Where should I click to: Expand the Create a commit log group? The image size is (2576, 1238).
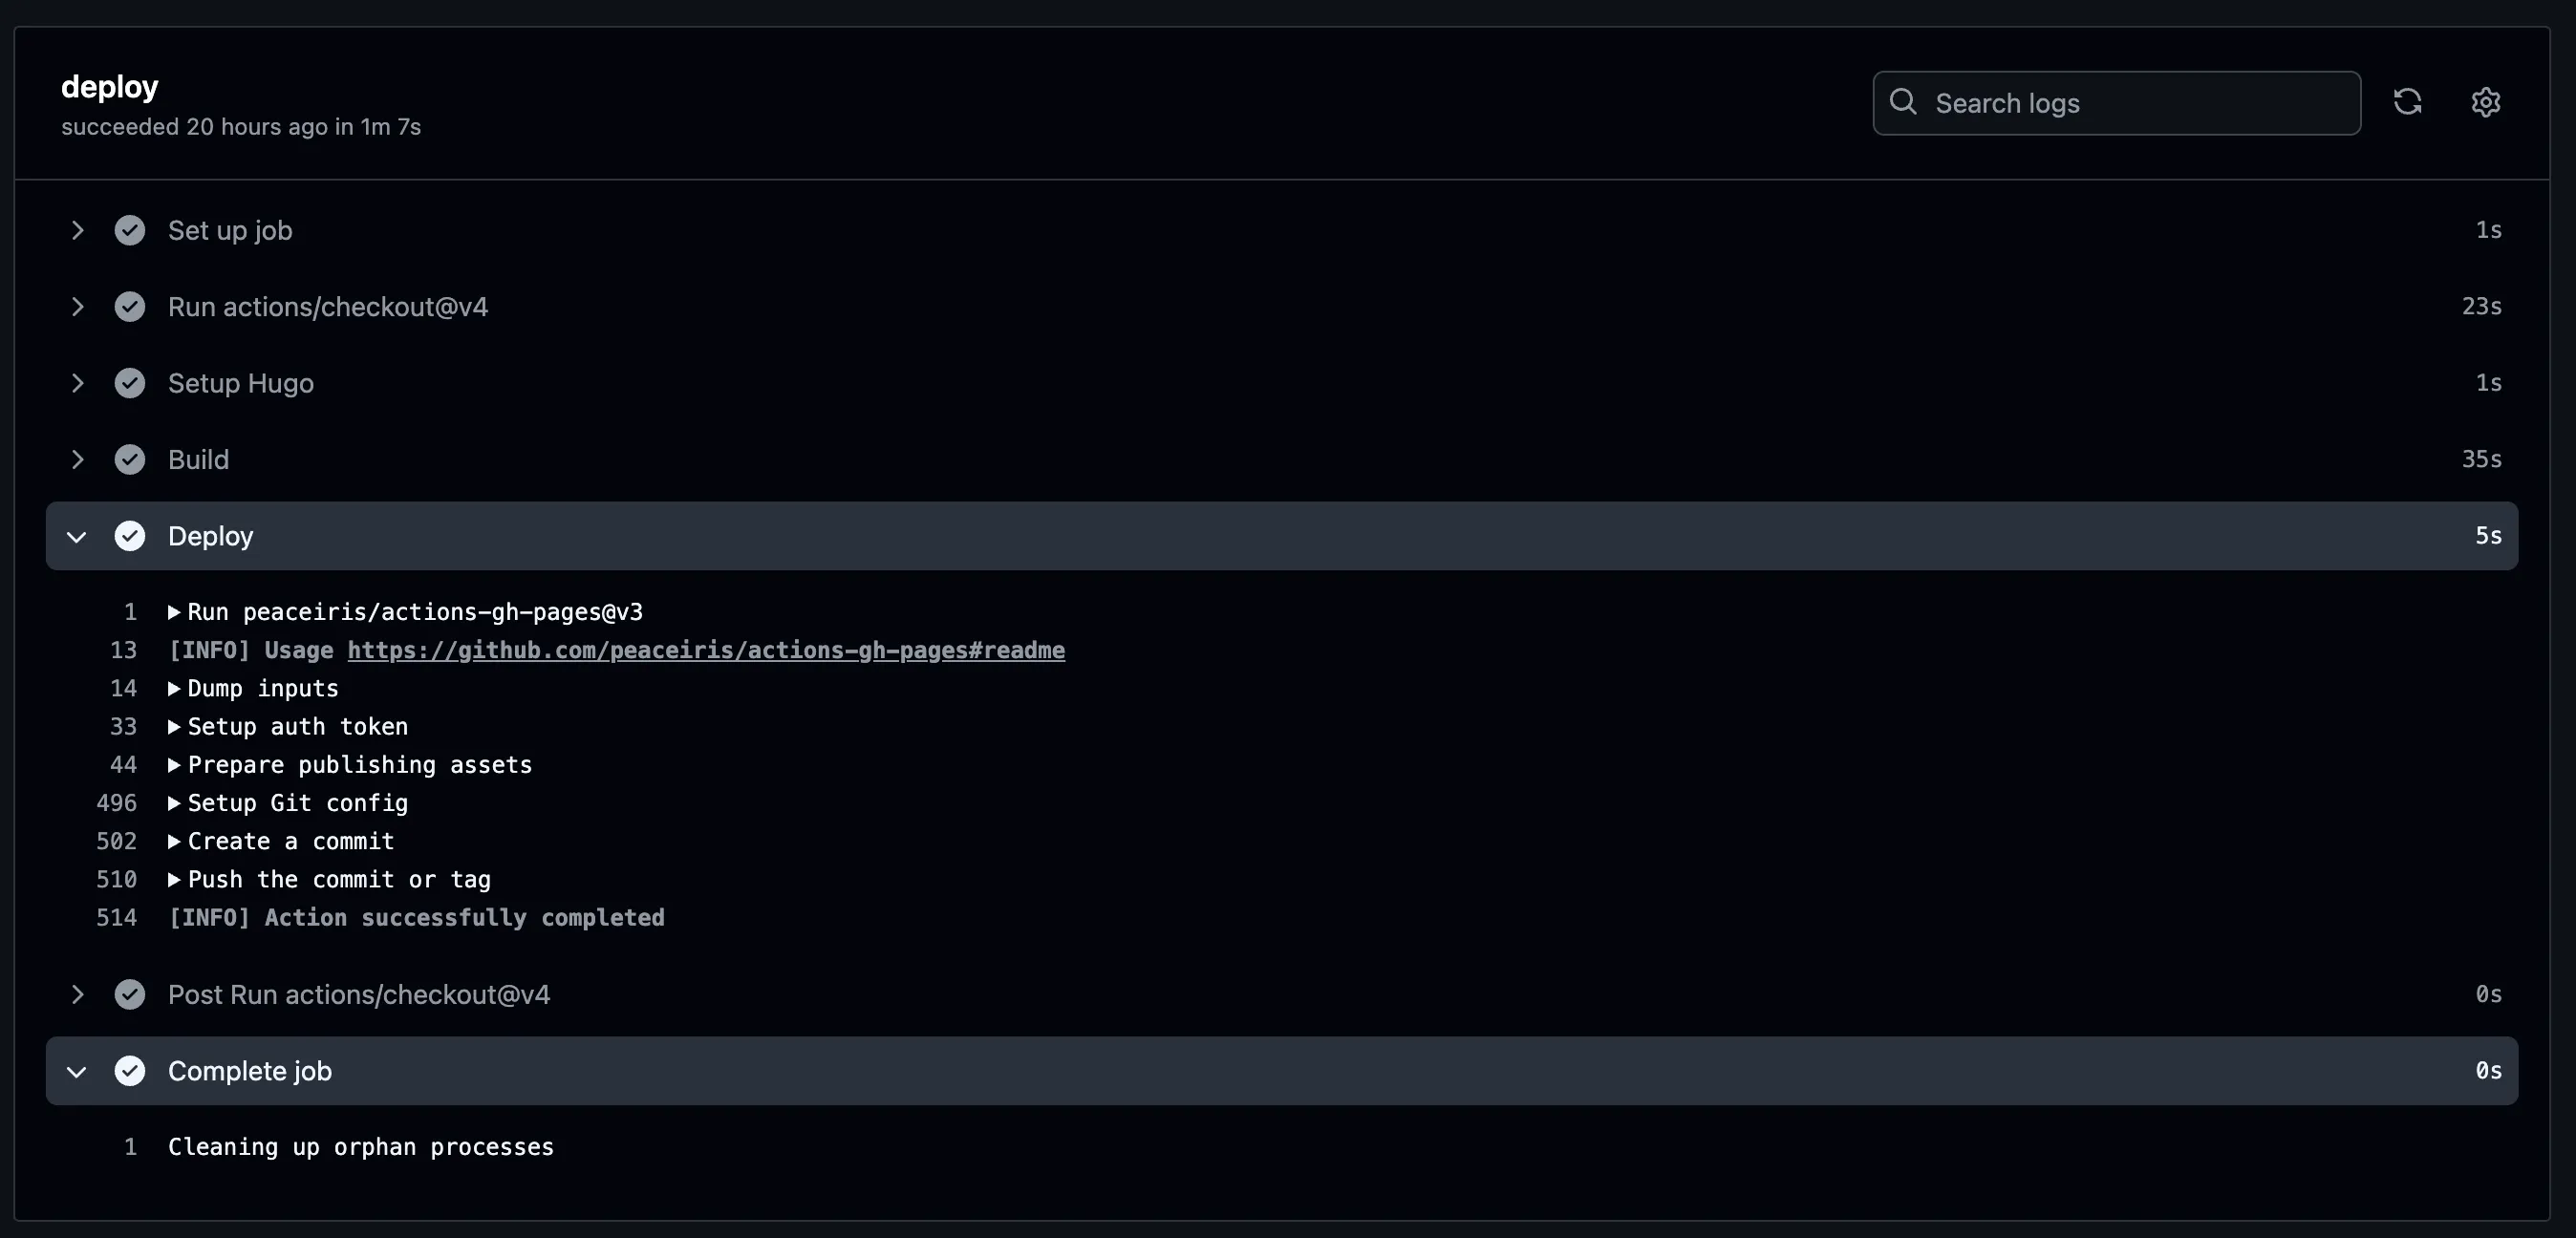(x=174, y=841)
